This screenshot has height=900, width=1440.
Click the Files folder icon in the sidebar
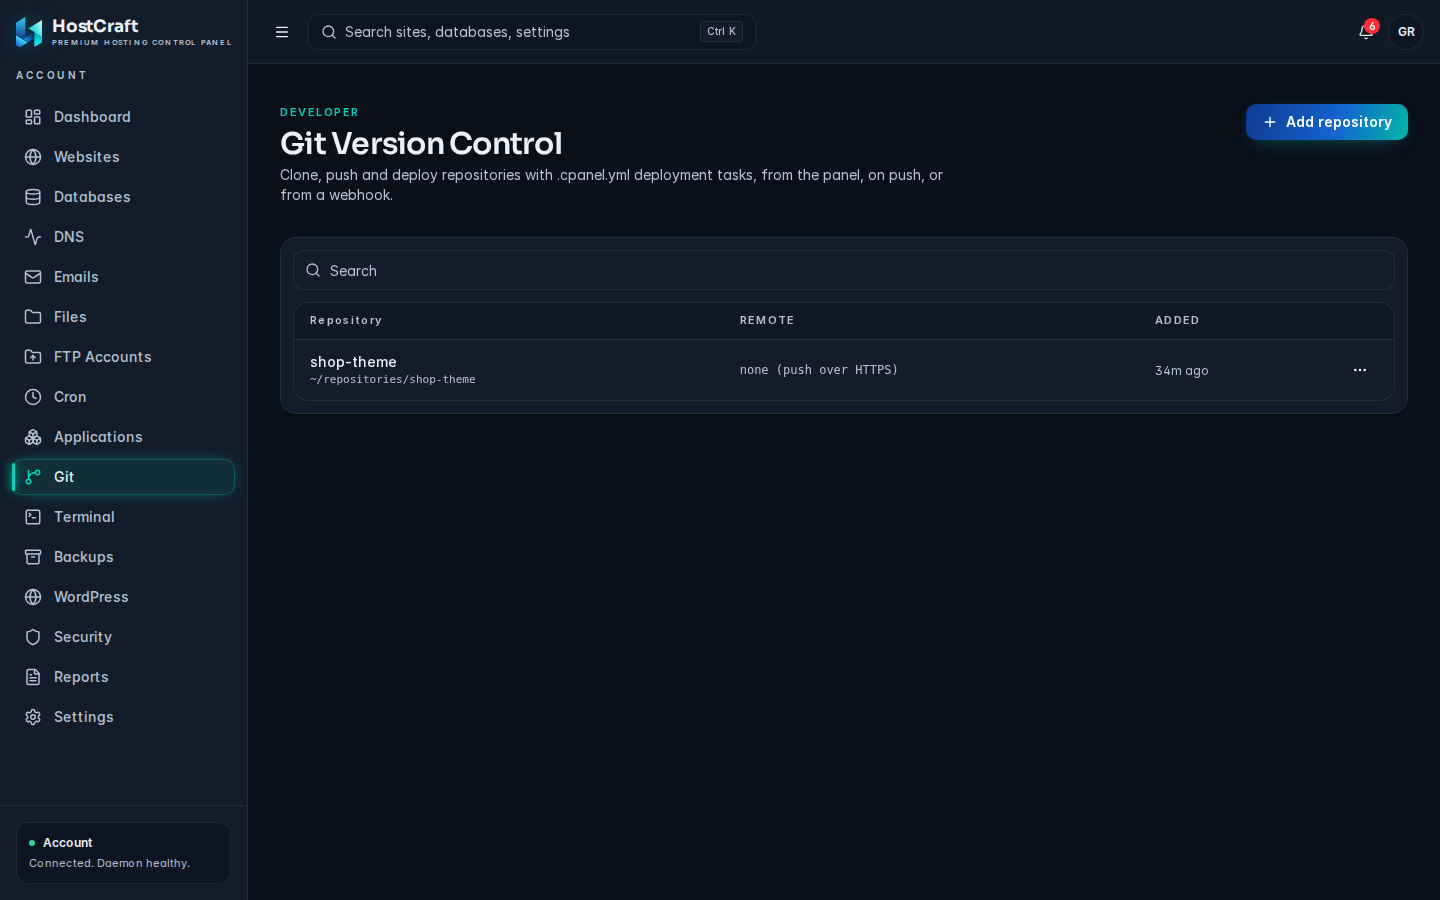tap(33, 317)
